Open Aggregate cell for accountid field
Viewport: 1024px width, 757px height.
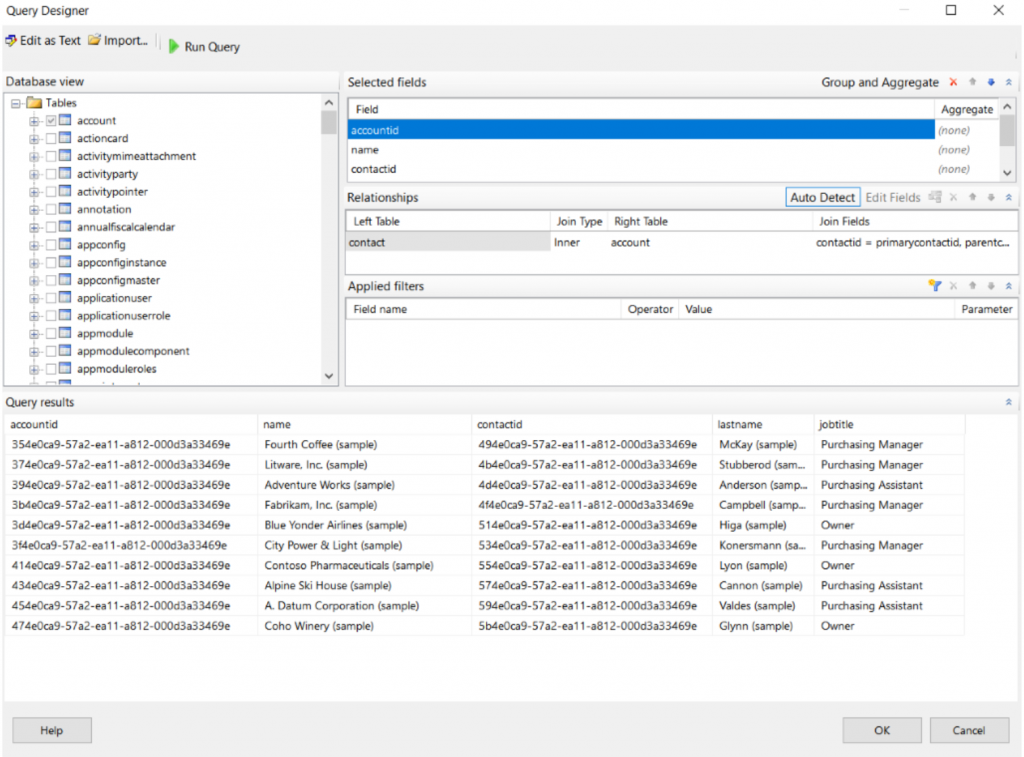pyautogui.click(x=967, y=130)
